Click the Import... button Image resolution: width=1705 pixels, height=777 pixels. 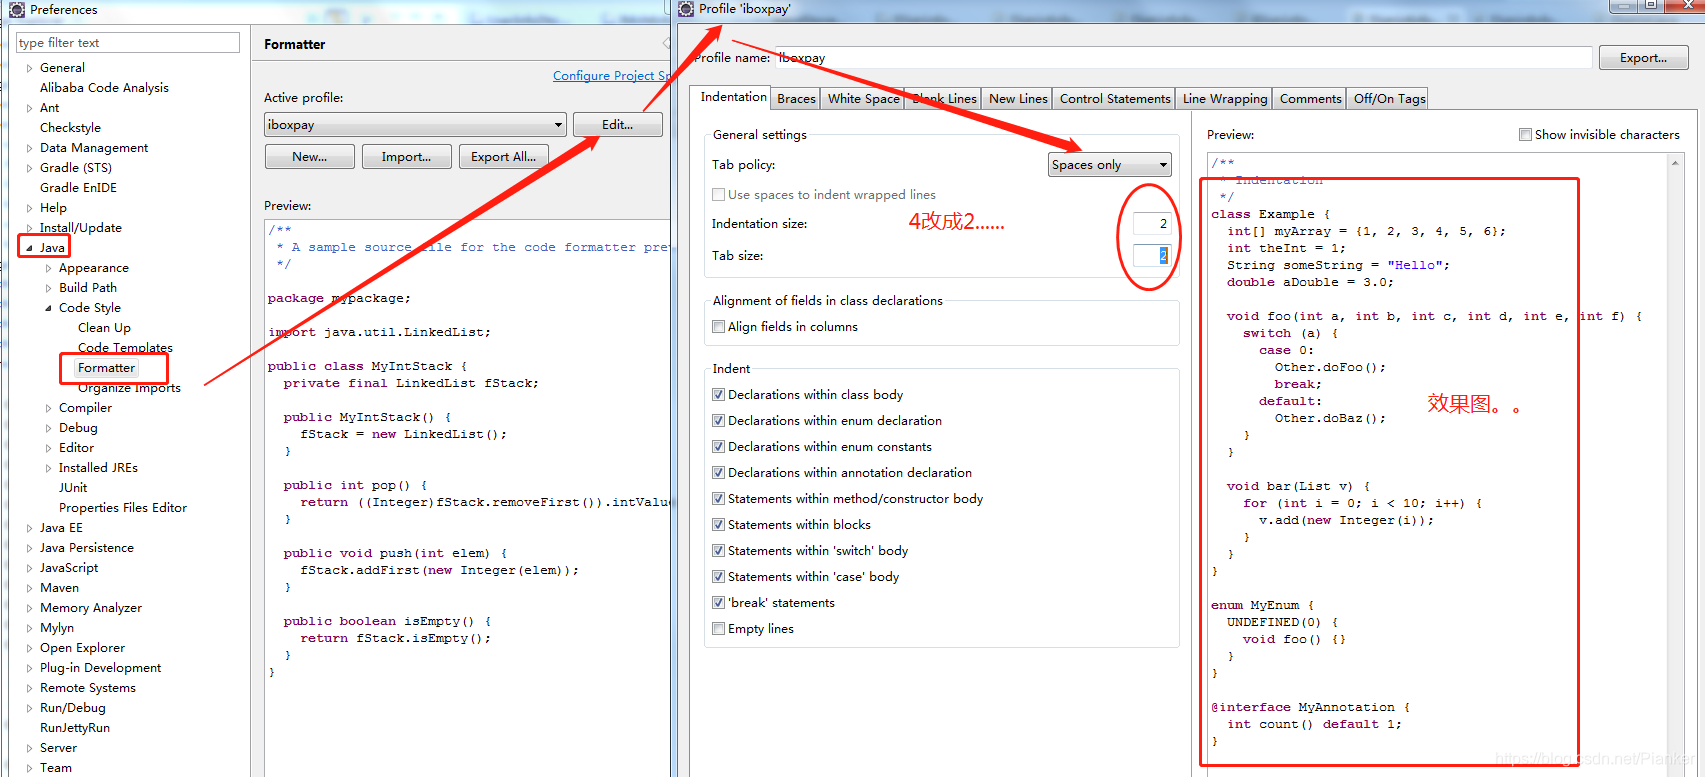coord(406,157)
